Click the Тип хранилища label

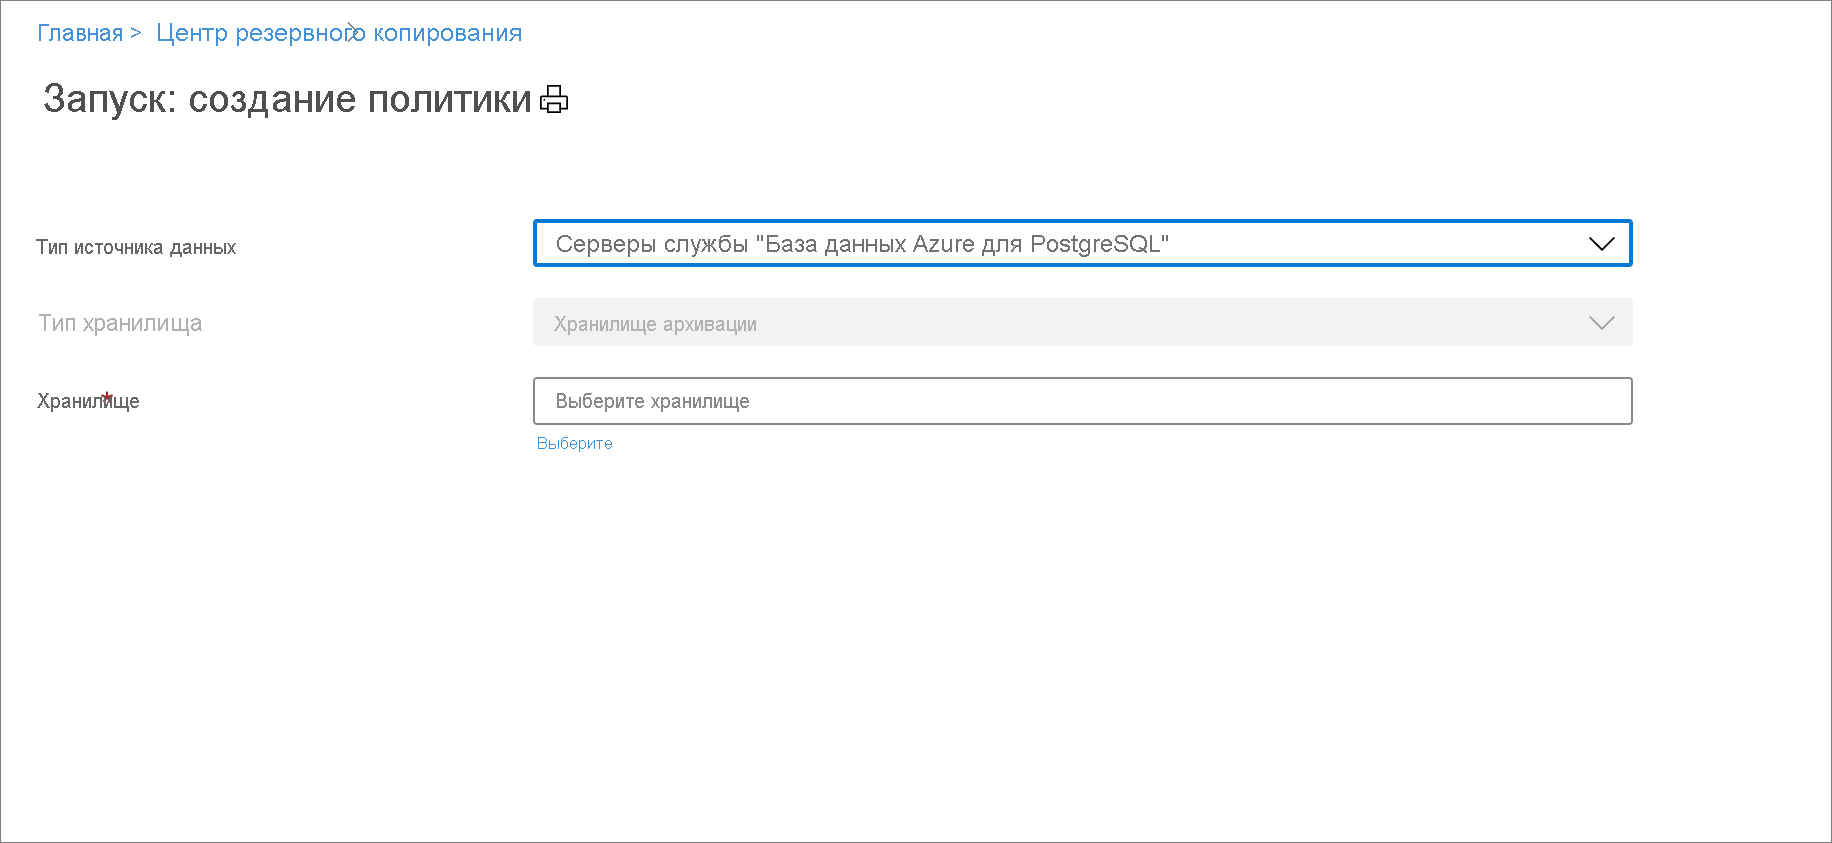click(120, 323)
